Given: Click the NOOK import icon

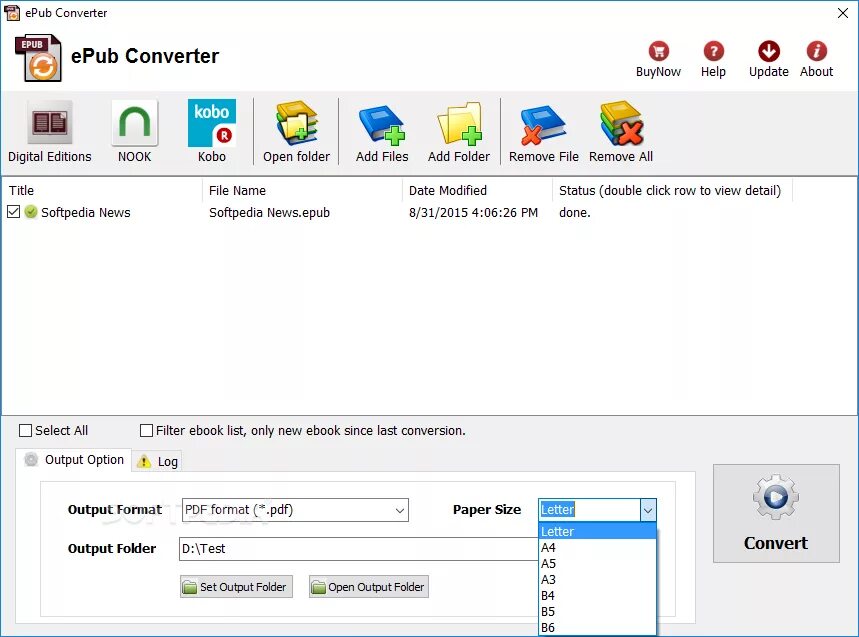Looking at the screenshot, I should coord(135,123).
